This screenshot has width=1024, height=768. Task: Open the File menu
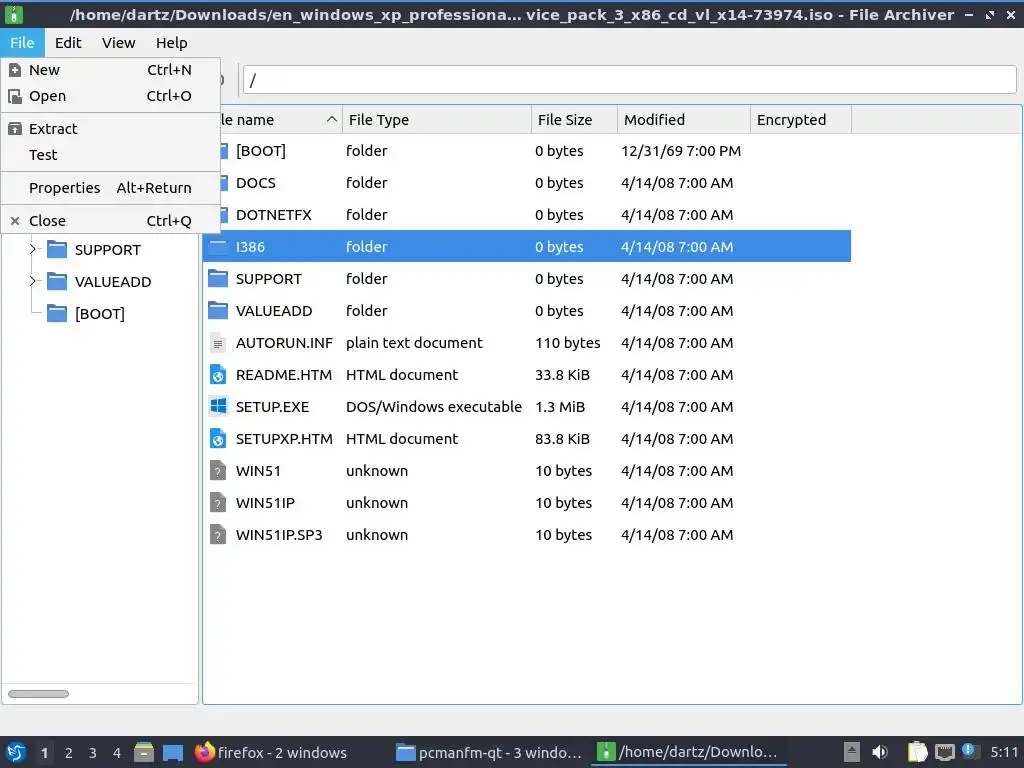coord(22,42)
